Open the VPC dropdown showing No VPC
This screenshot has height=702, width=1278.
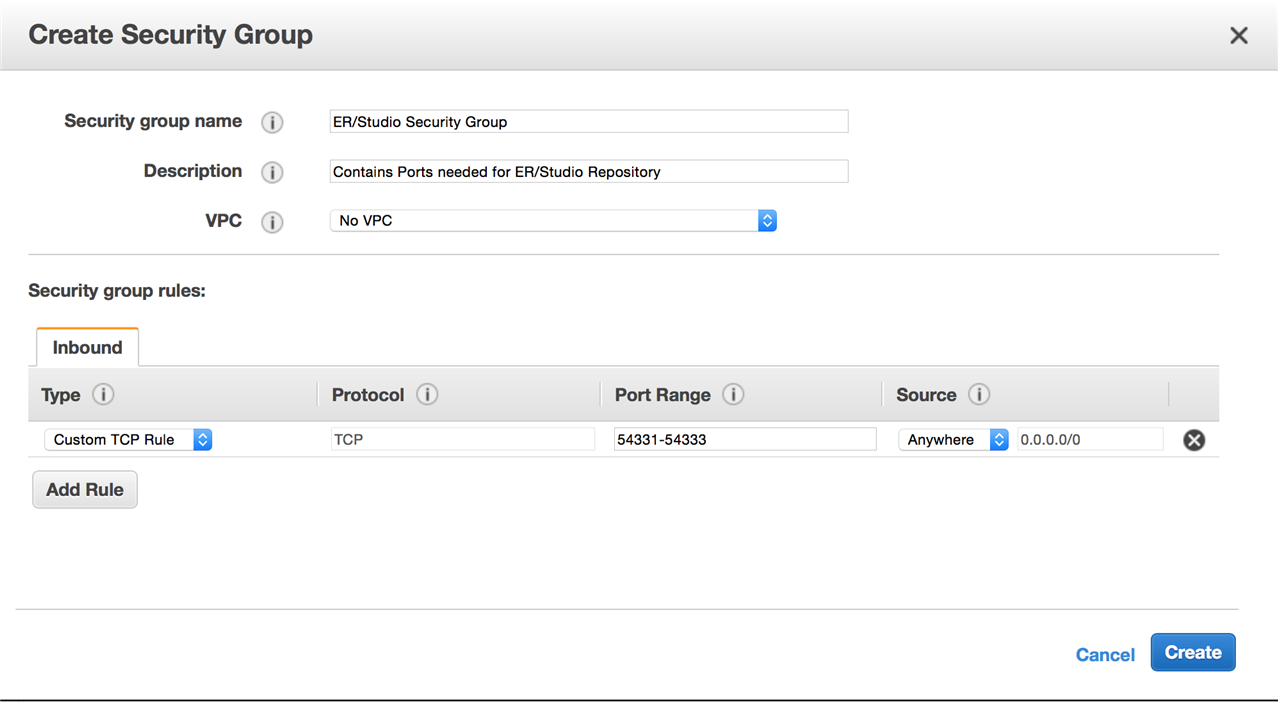[x=553, y=221]
